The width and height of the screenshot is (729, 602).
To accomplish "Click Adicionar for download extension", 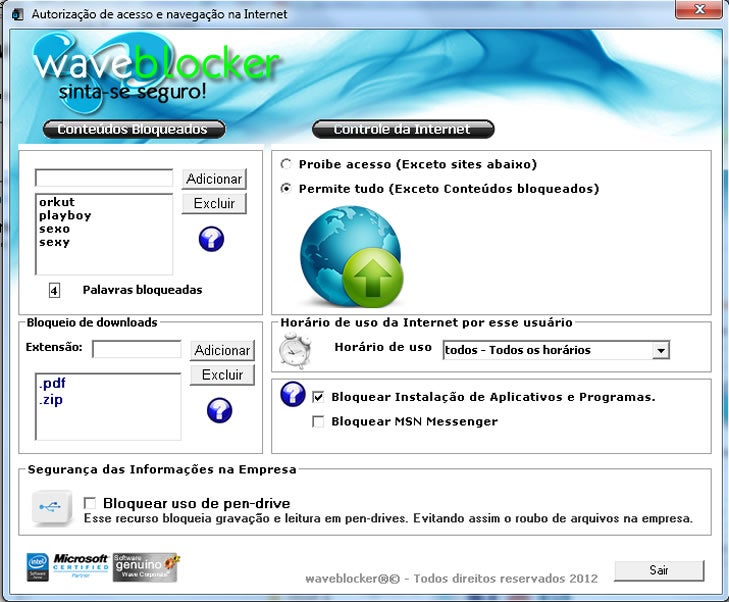I will click(x=222, y=350).
